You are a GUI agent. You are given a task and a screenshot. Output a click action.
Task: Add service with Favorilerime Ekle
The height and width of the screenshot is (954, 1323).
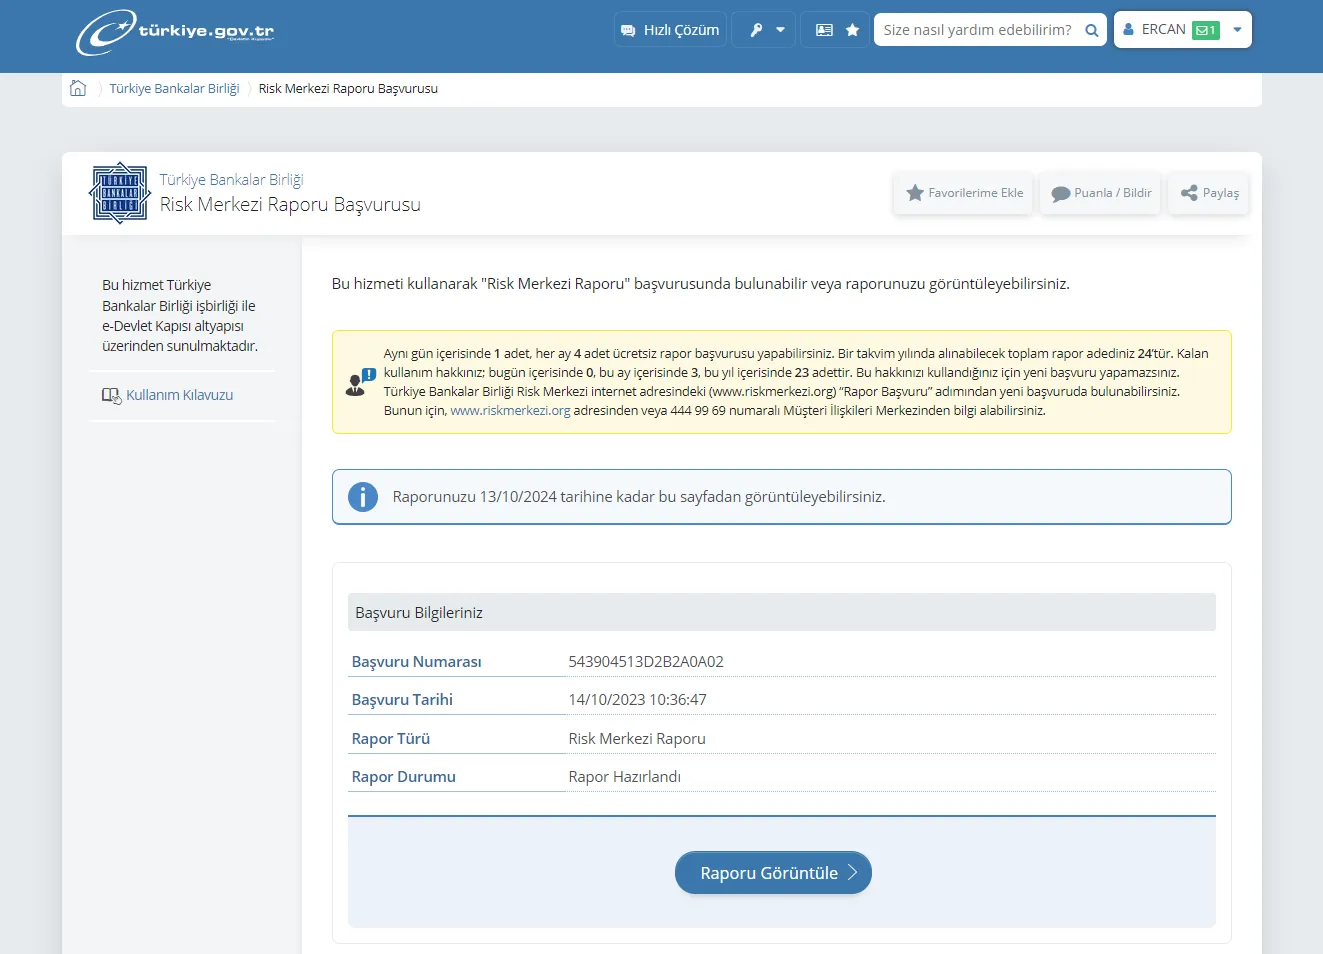click(963, 193)
